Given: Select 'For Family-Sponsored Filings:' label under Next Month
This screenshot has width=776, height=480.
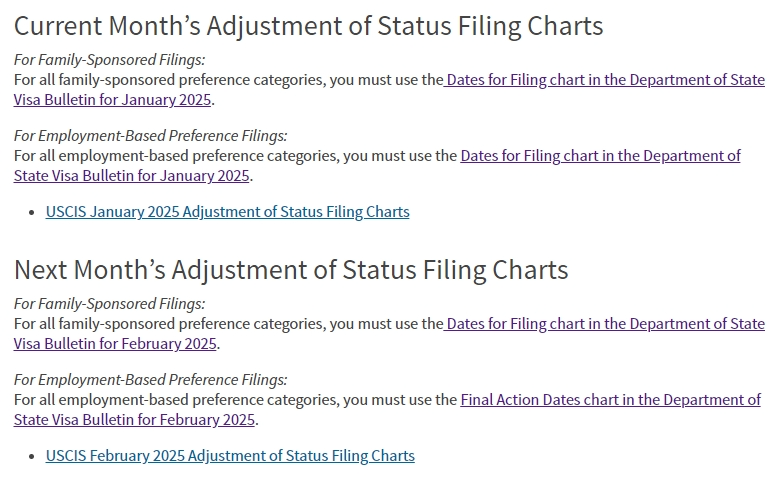Looking at the screenshot, I should (109, 304).
